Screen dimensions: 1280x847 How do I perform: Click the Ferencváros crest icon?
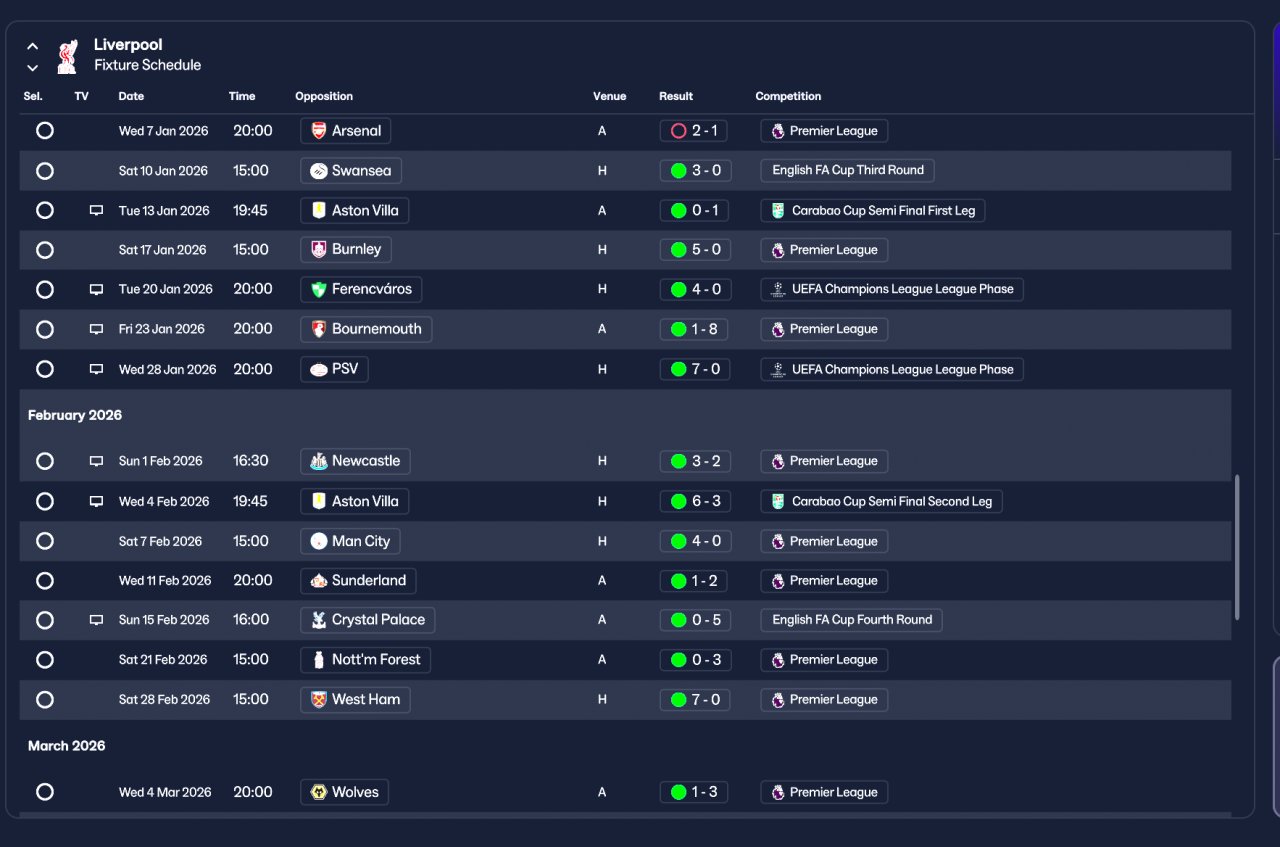[319, 289]
